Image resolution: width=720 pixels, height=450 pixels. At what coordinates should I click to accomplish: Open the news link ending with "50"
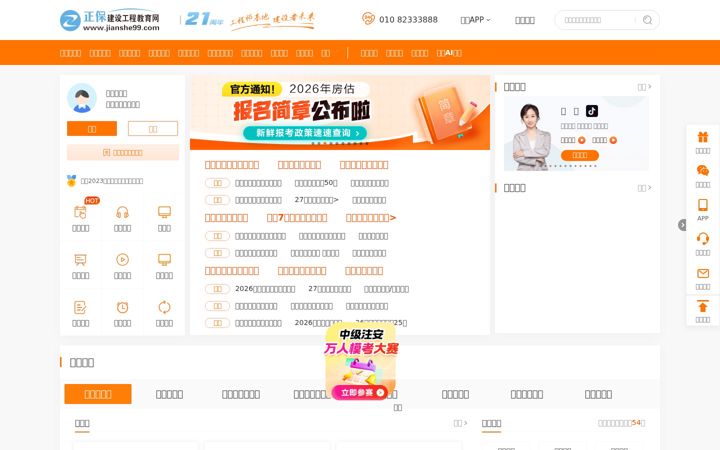click(x=316, y=183)
